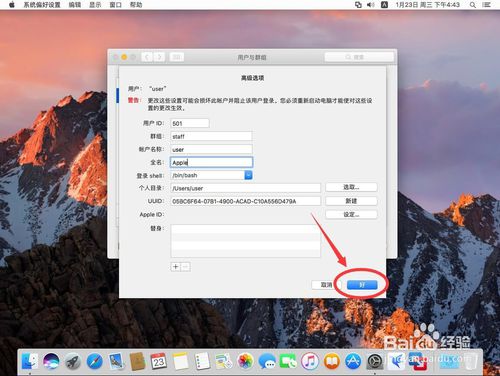Click the 取消 (Cancel) button
Screen dimensions: 500x376
coord(326,285)
